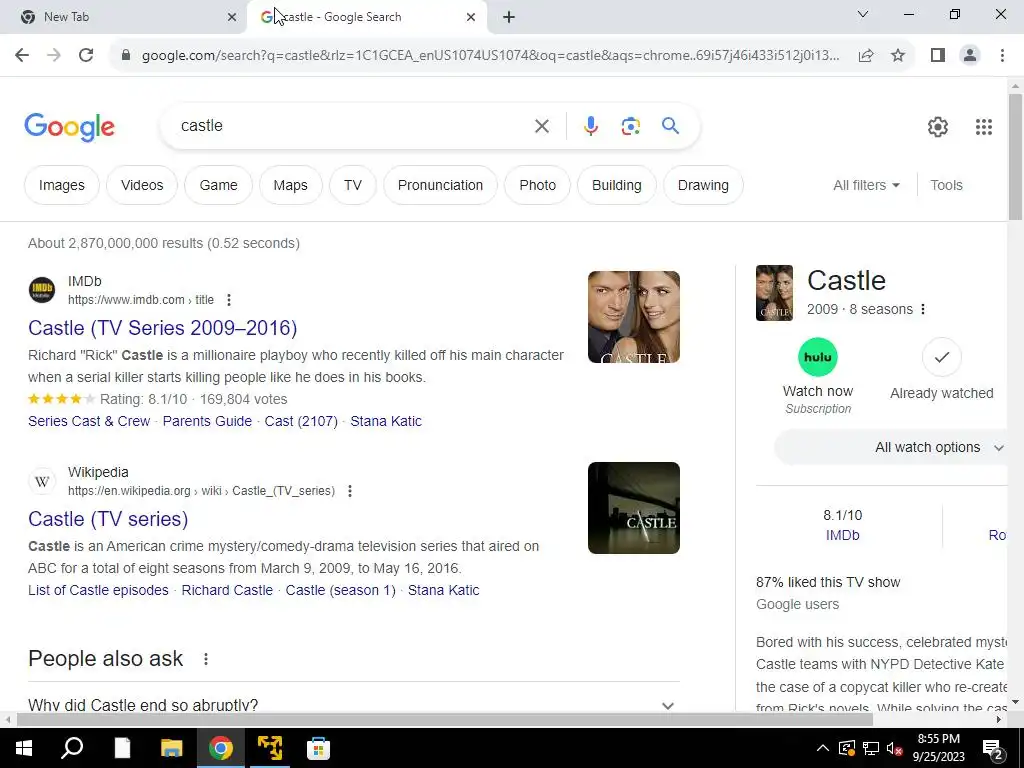Click the castle search input field
Image resolution: width=1024 pixels, height=768 pixels.
[353, 126]
